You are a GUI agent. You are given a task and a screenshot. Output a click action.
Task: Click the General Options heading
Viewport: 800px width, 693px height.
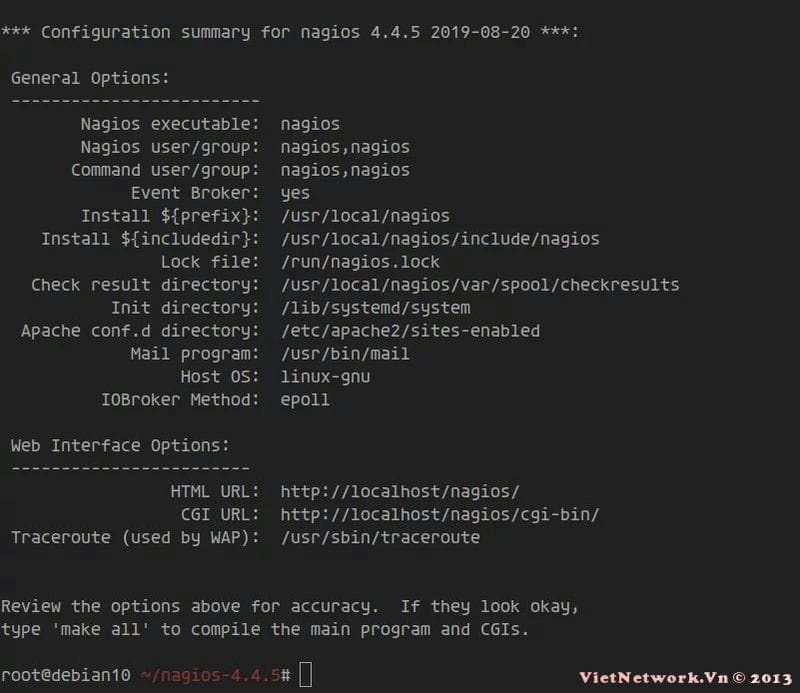(90, 78)
